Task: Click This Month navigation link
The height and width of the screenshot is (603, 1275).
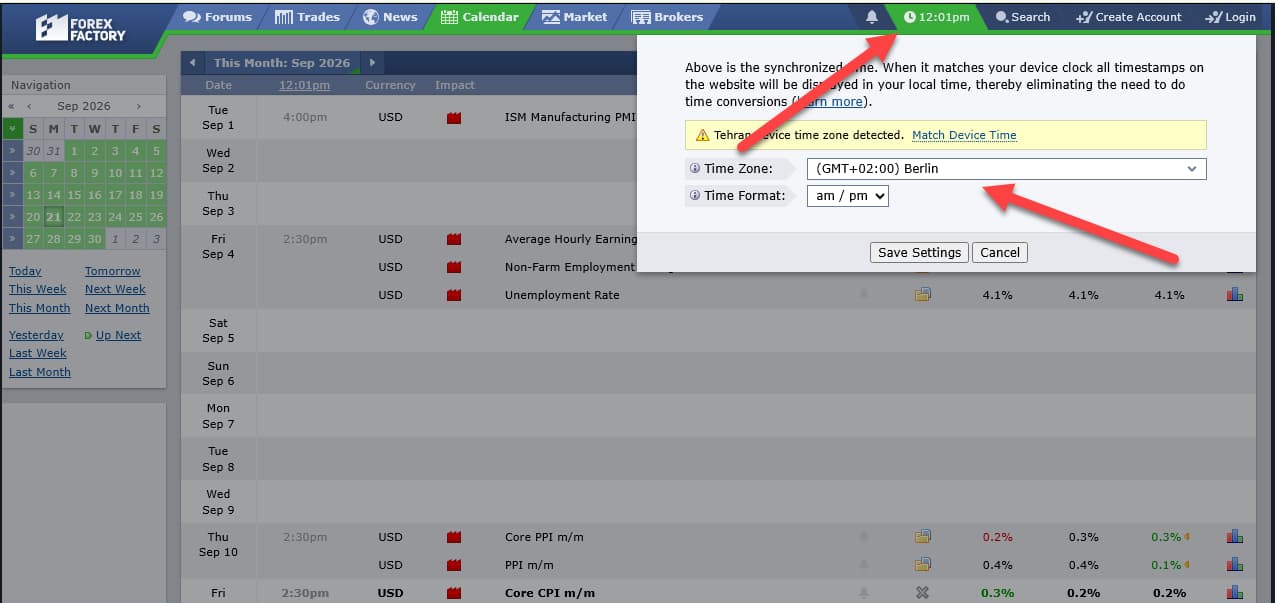Action: 40,308
